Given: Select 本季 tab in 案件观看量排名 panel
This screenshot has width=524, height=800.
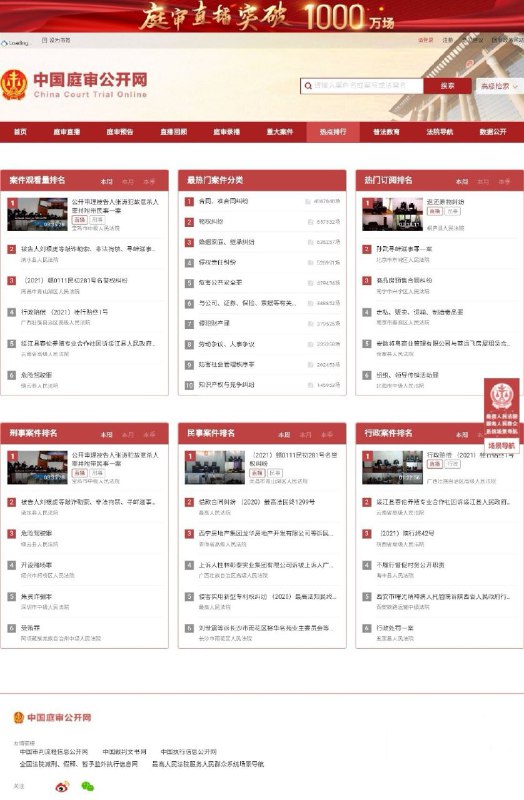Looking at the screenshot, I should point(149,181).
